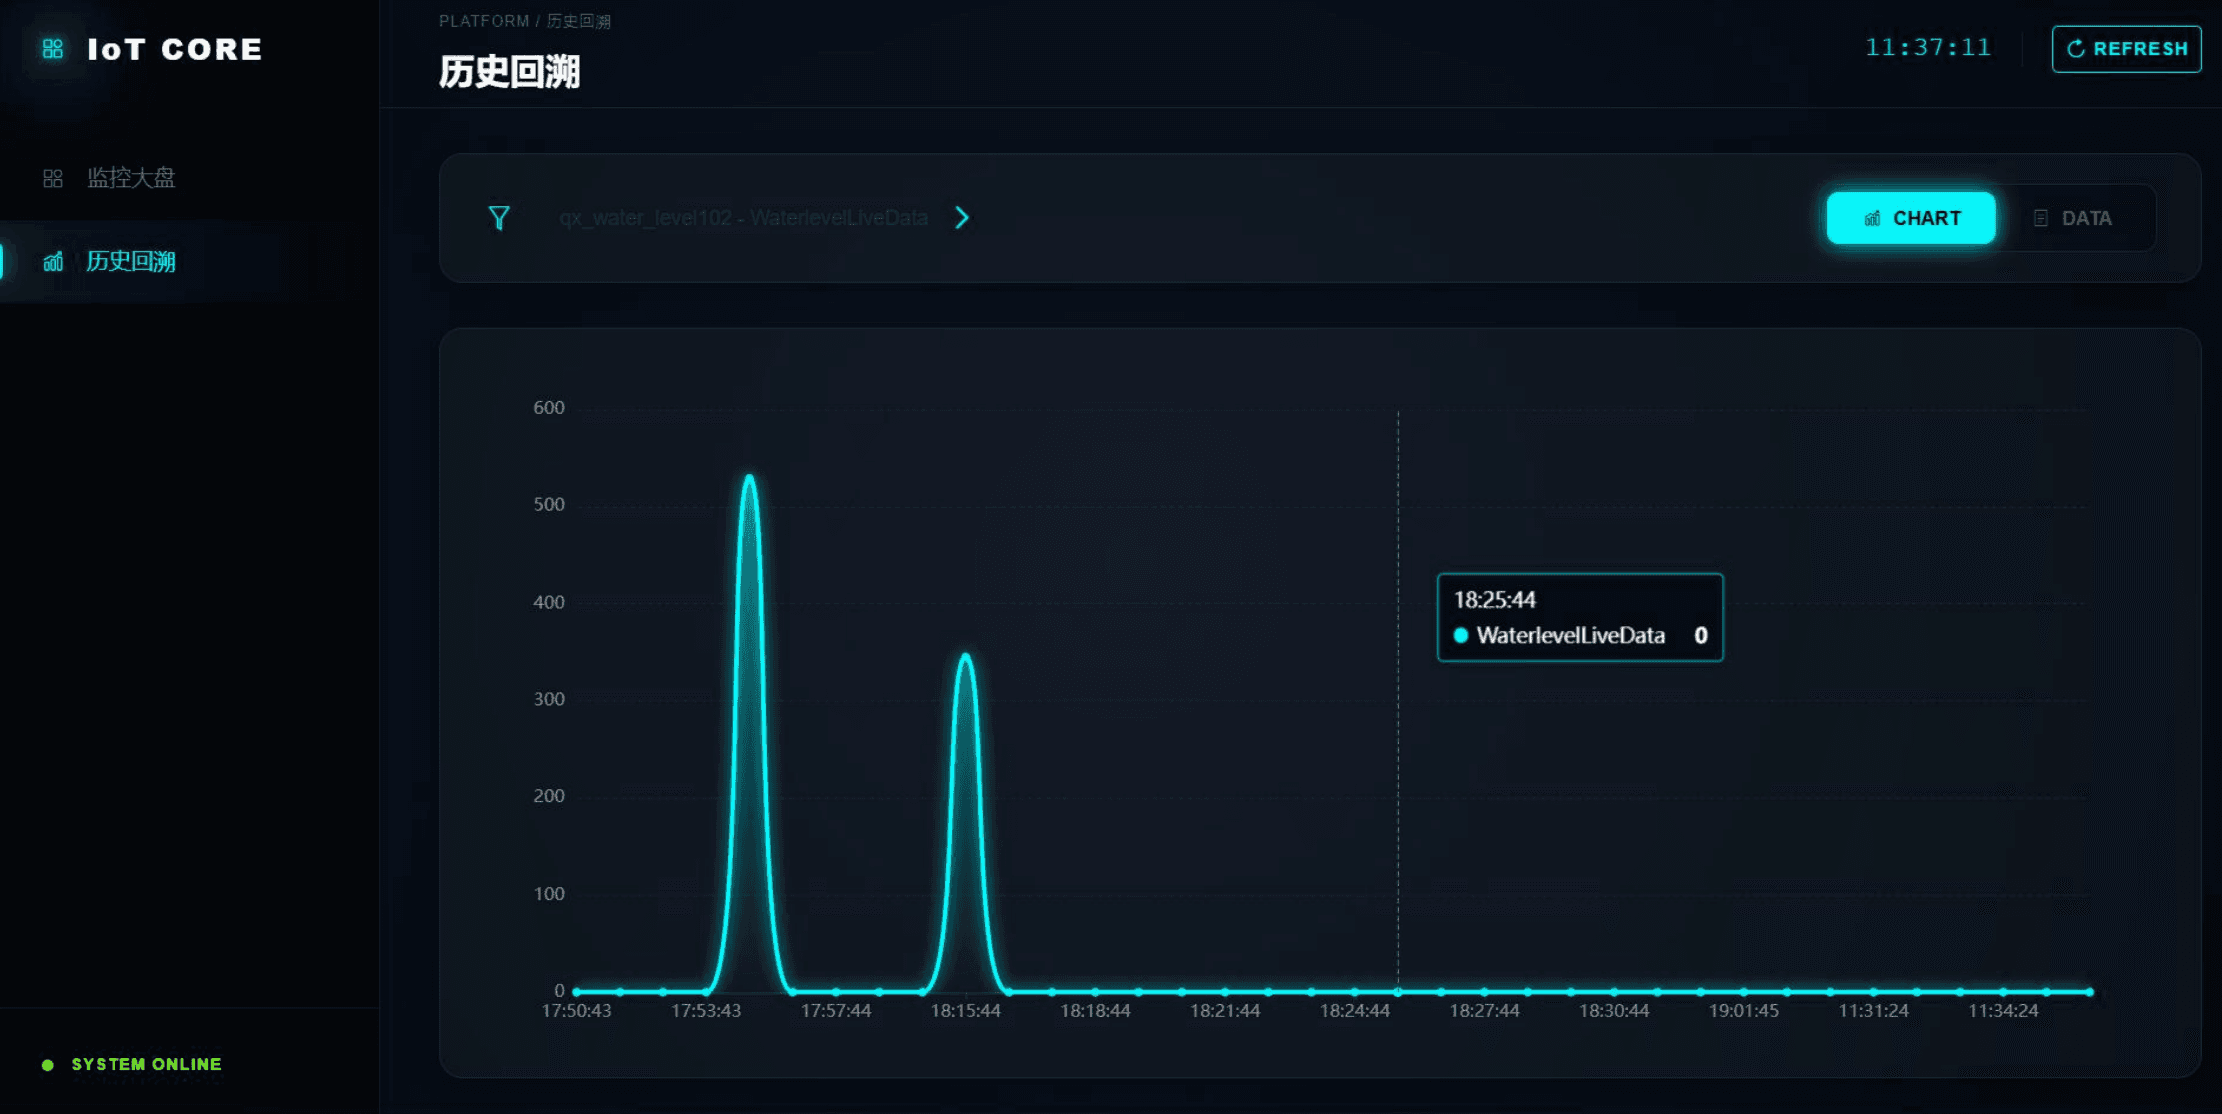The image size is (2222, 1114).
Task: Click the chart peak near 17:53:43
Action: click(x=749, y=477)
